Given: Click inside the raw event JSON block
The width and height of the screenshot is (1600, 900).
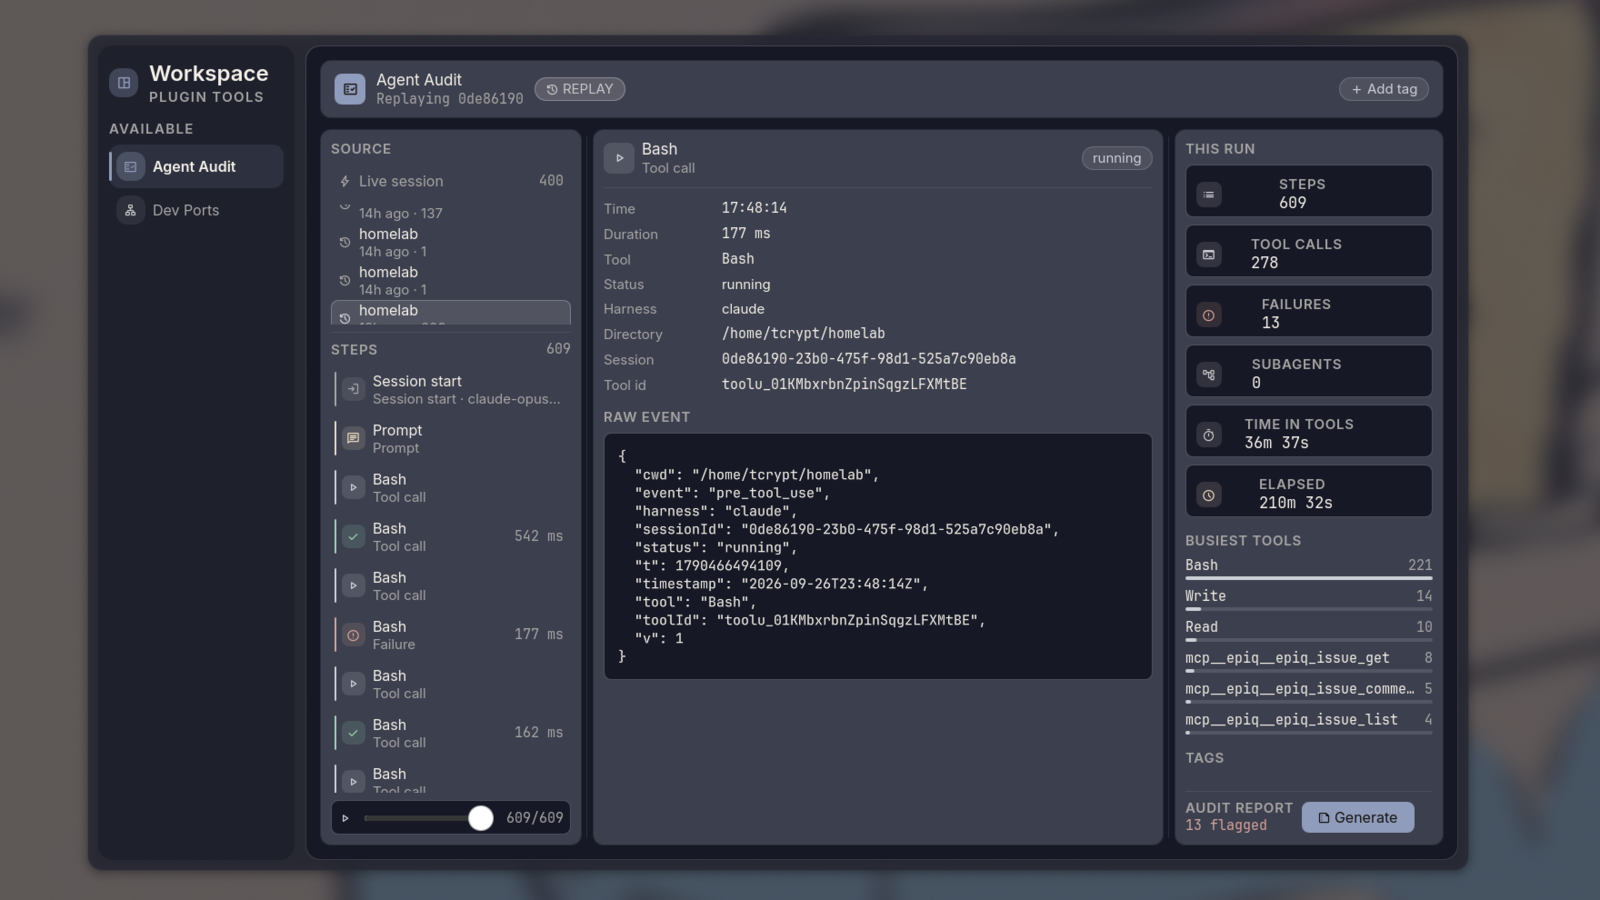Looking at the screenshot, I should [x=878, y=556].
